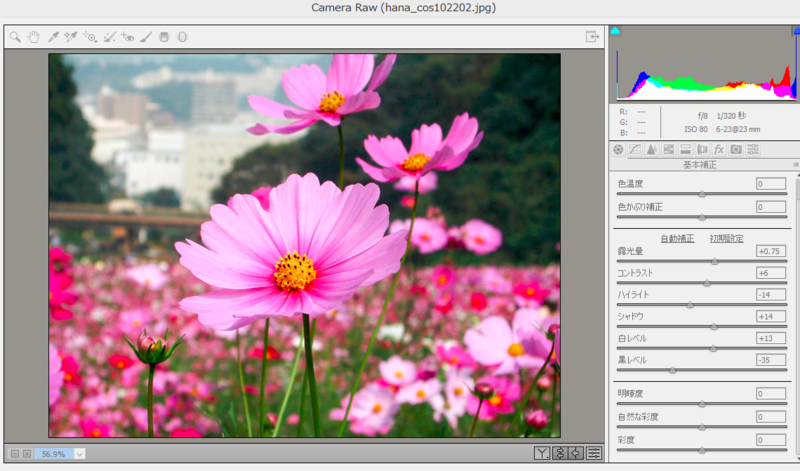800x471 pixels.
Task: Click the 明瞭度 value field
Action: coord(771,393)
